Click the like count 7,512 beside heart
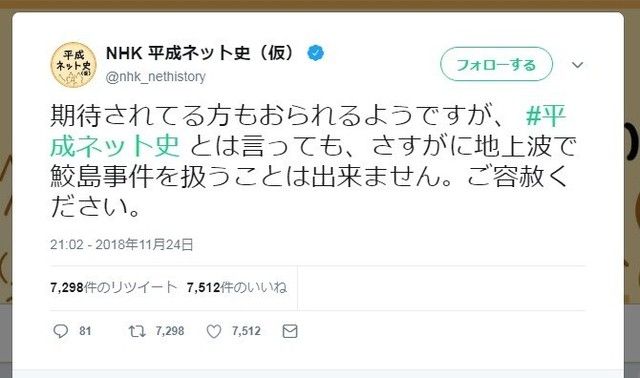640x378 pixels. 246,331
